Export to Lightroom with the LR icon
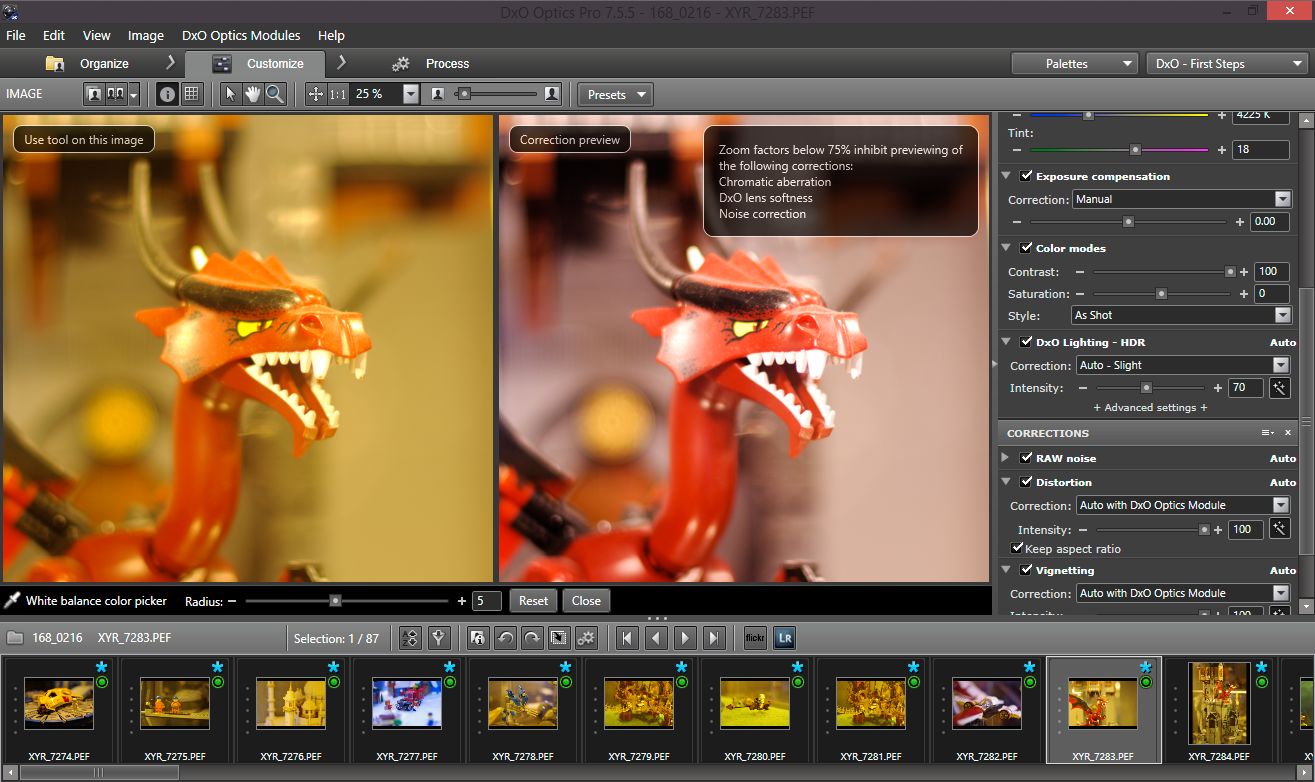The height and width of the screenshot is (782, 1315). pos(784,638)
